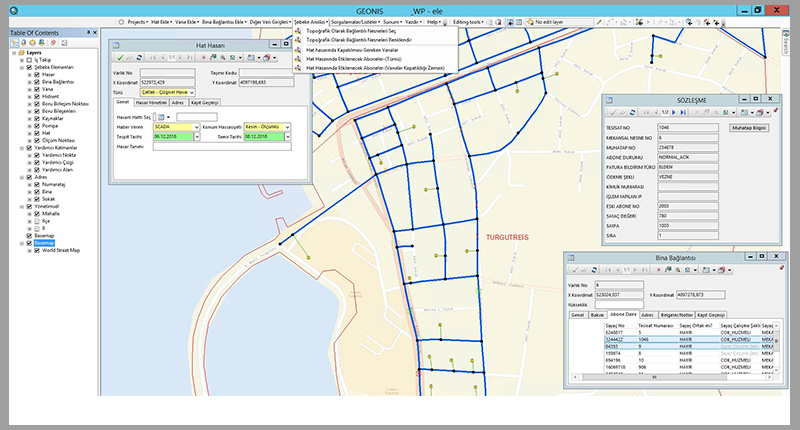Screen dimensions: 800x430
Task: Click the locate-on-map icon in Bina Bağlantısı toolbar
Action: (668, 270)
